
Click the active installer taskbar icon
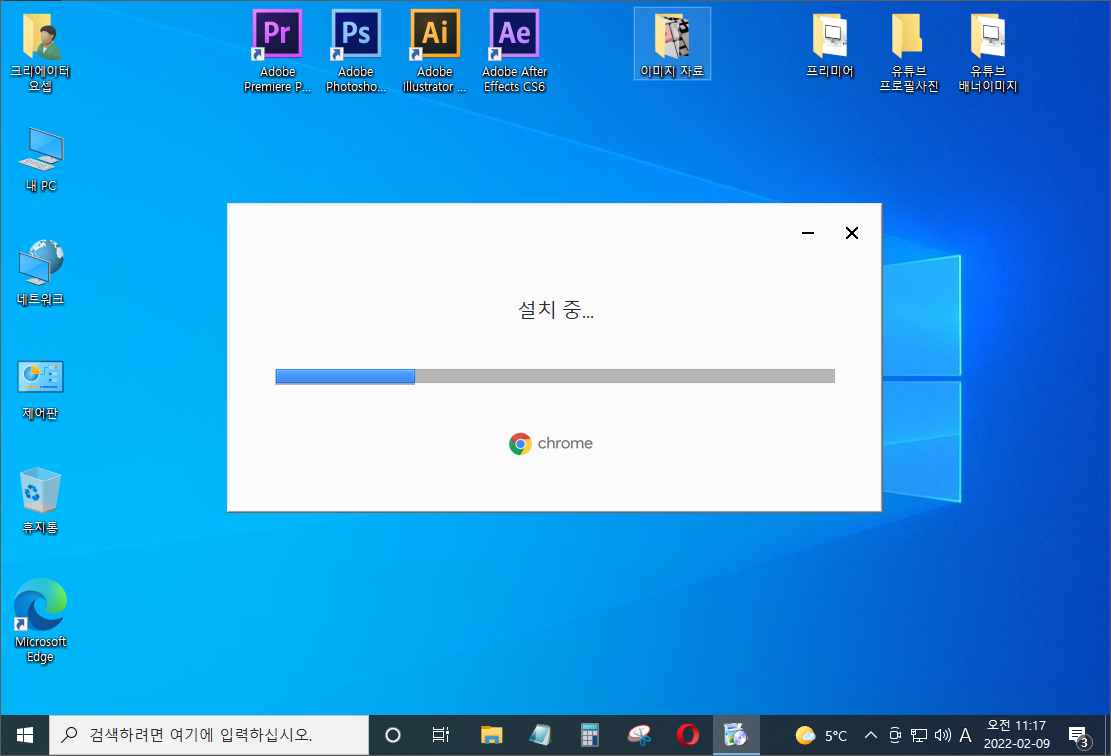[736, 735]
